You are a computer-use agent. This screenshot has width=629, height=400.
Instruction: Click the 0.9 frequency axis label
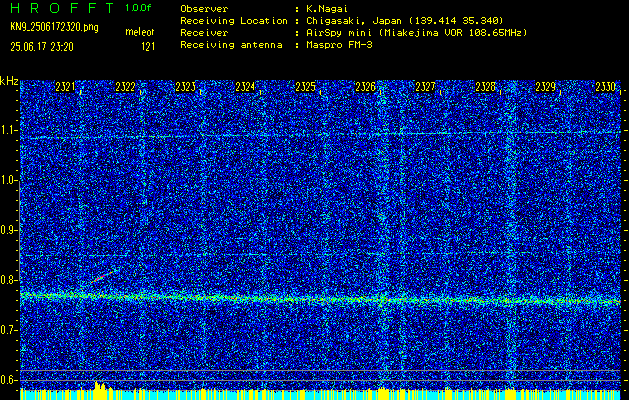tap(9, 230)
